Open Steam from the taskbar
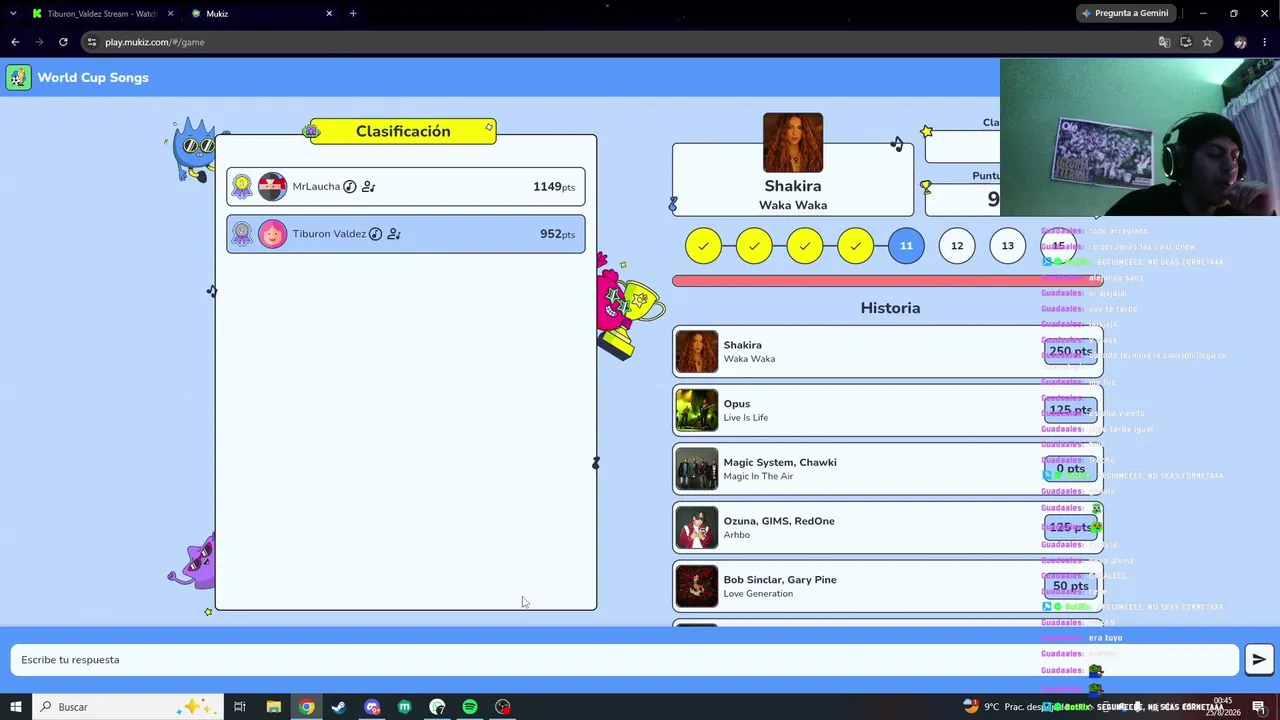 pos(339,707)
